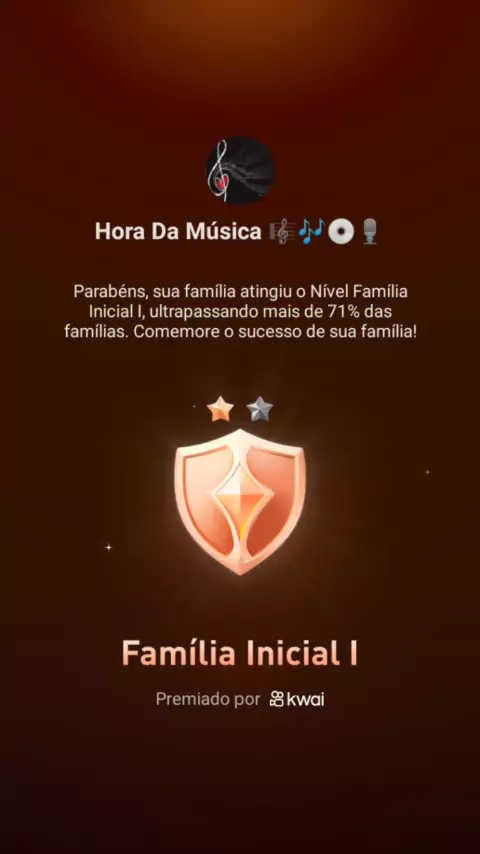
Task: Click the Hora Da Música family name
Action: (x=178, y=231)
